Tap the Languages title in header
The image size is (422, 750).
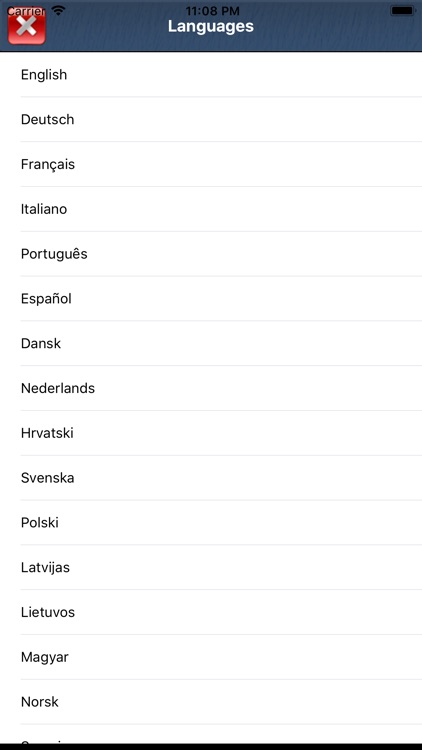[x=211, y=26]
